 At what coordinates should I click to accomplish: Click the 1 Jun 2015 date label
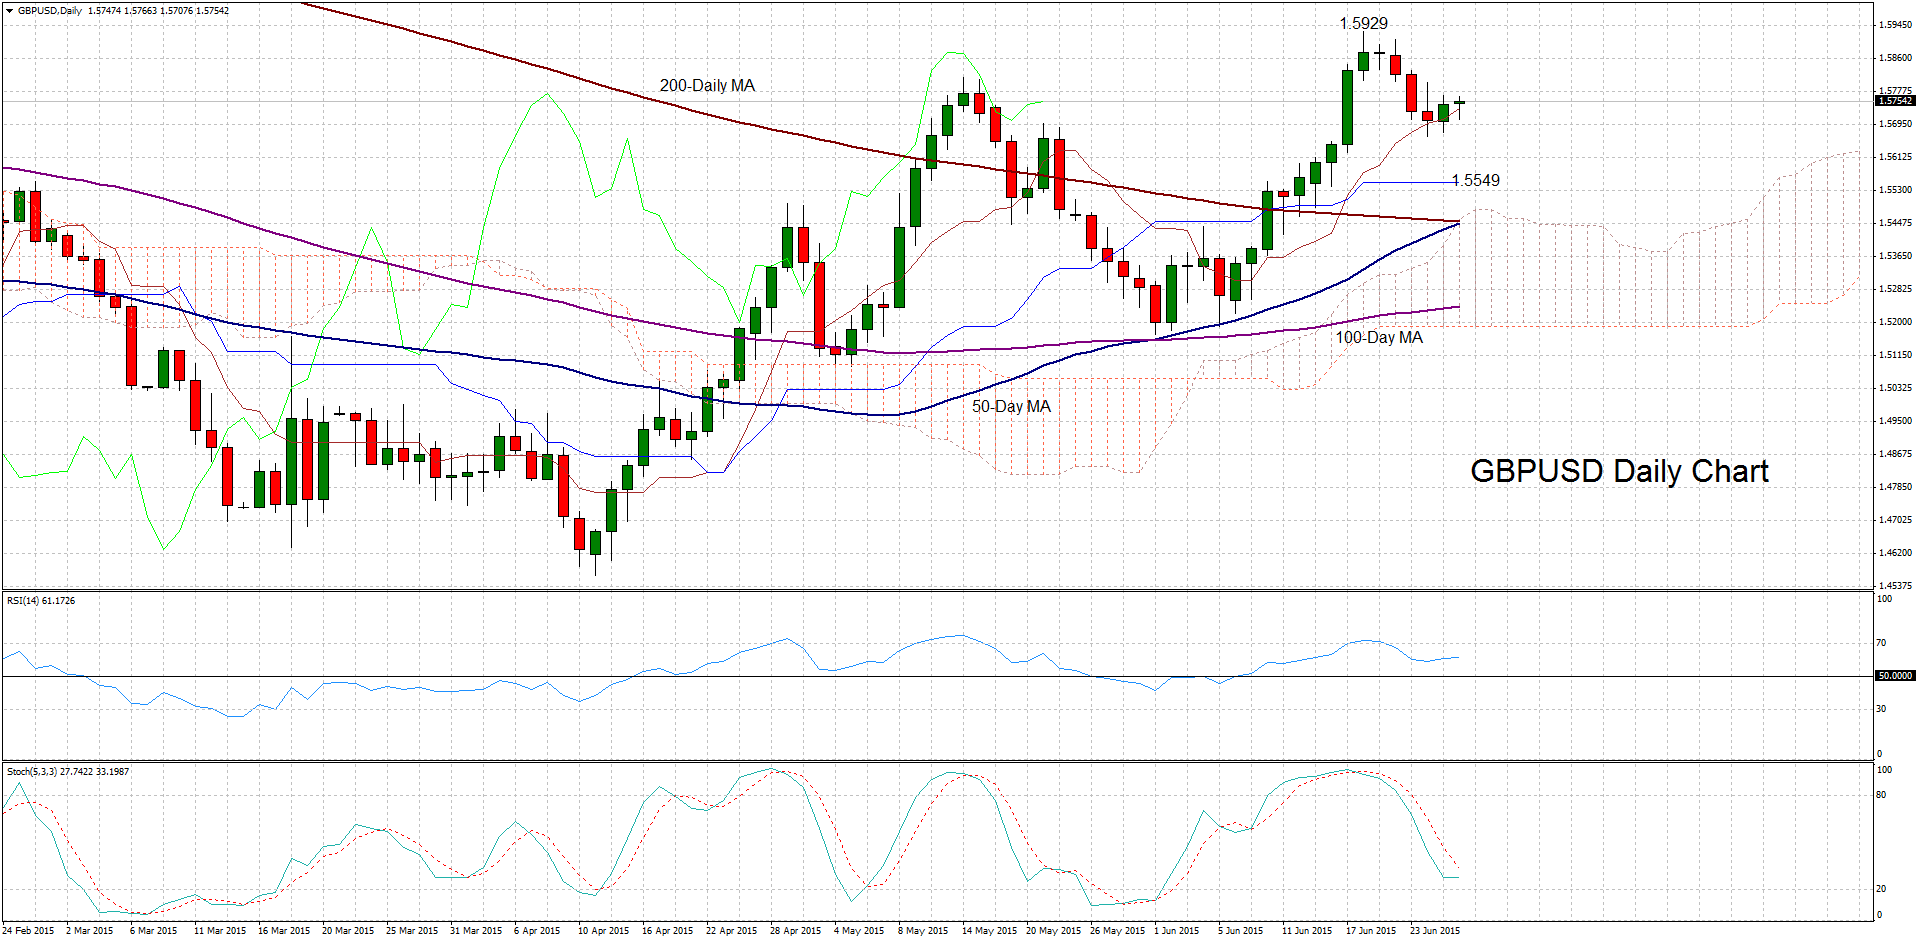coord(1176,931)
